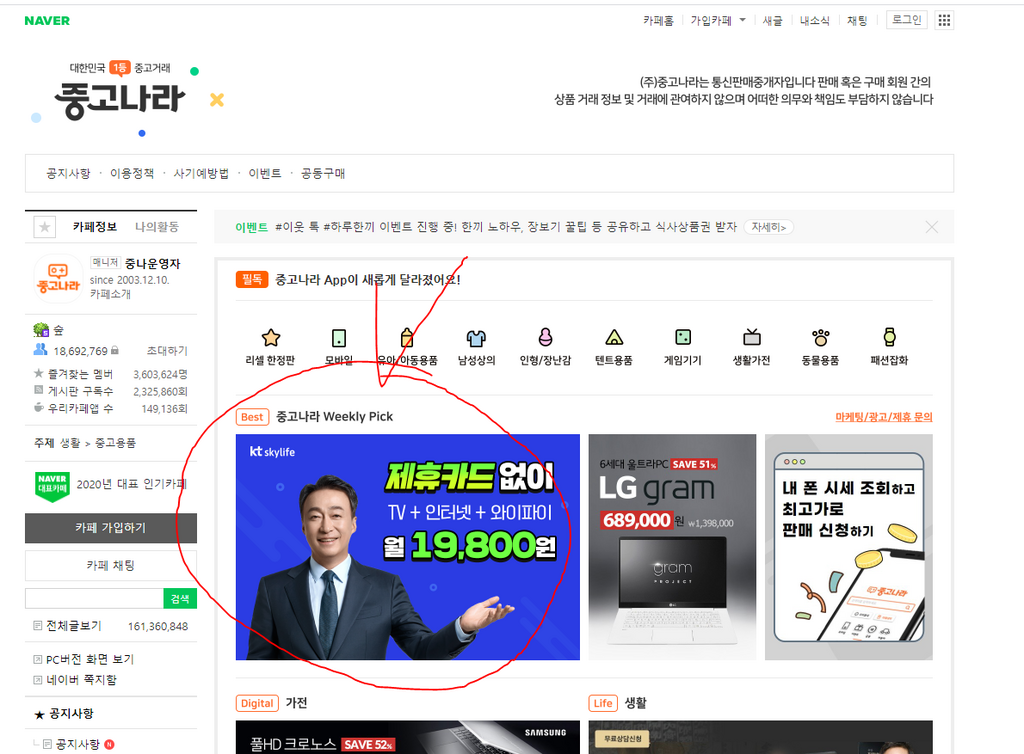Open the 리셀 한정판 star category icon
Screen dimensions: 1024x754
point(270,338)
